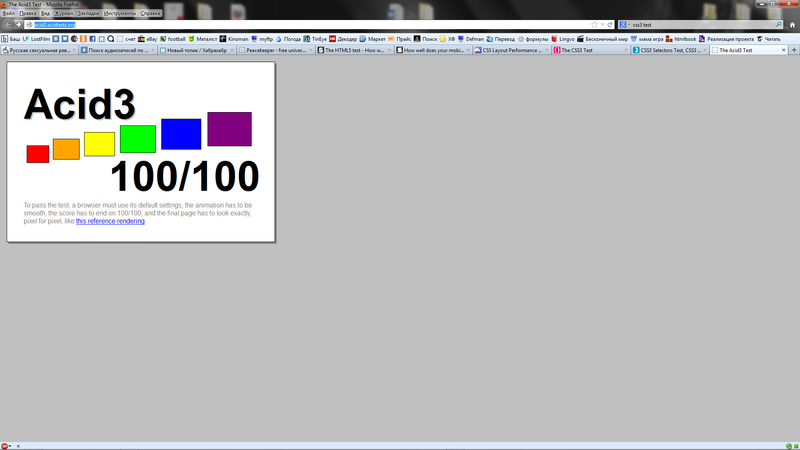
Task: Switch to The CSS3 Test tab
Action: pos(591,50)
